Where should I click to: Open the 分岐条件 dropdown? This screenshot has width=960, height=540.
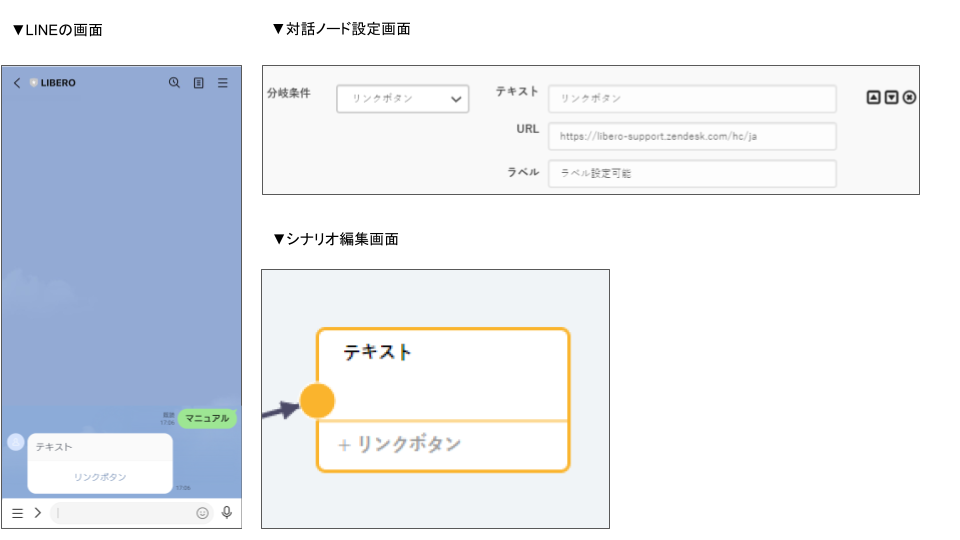tap(403, 99)
